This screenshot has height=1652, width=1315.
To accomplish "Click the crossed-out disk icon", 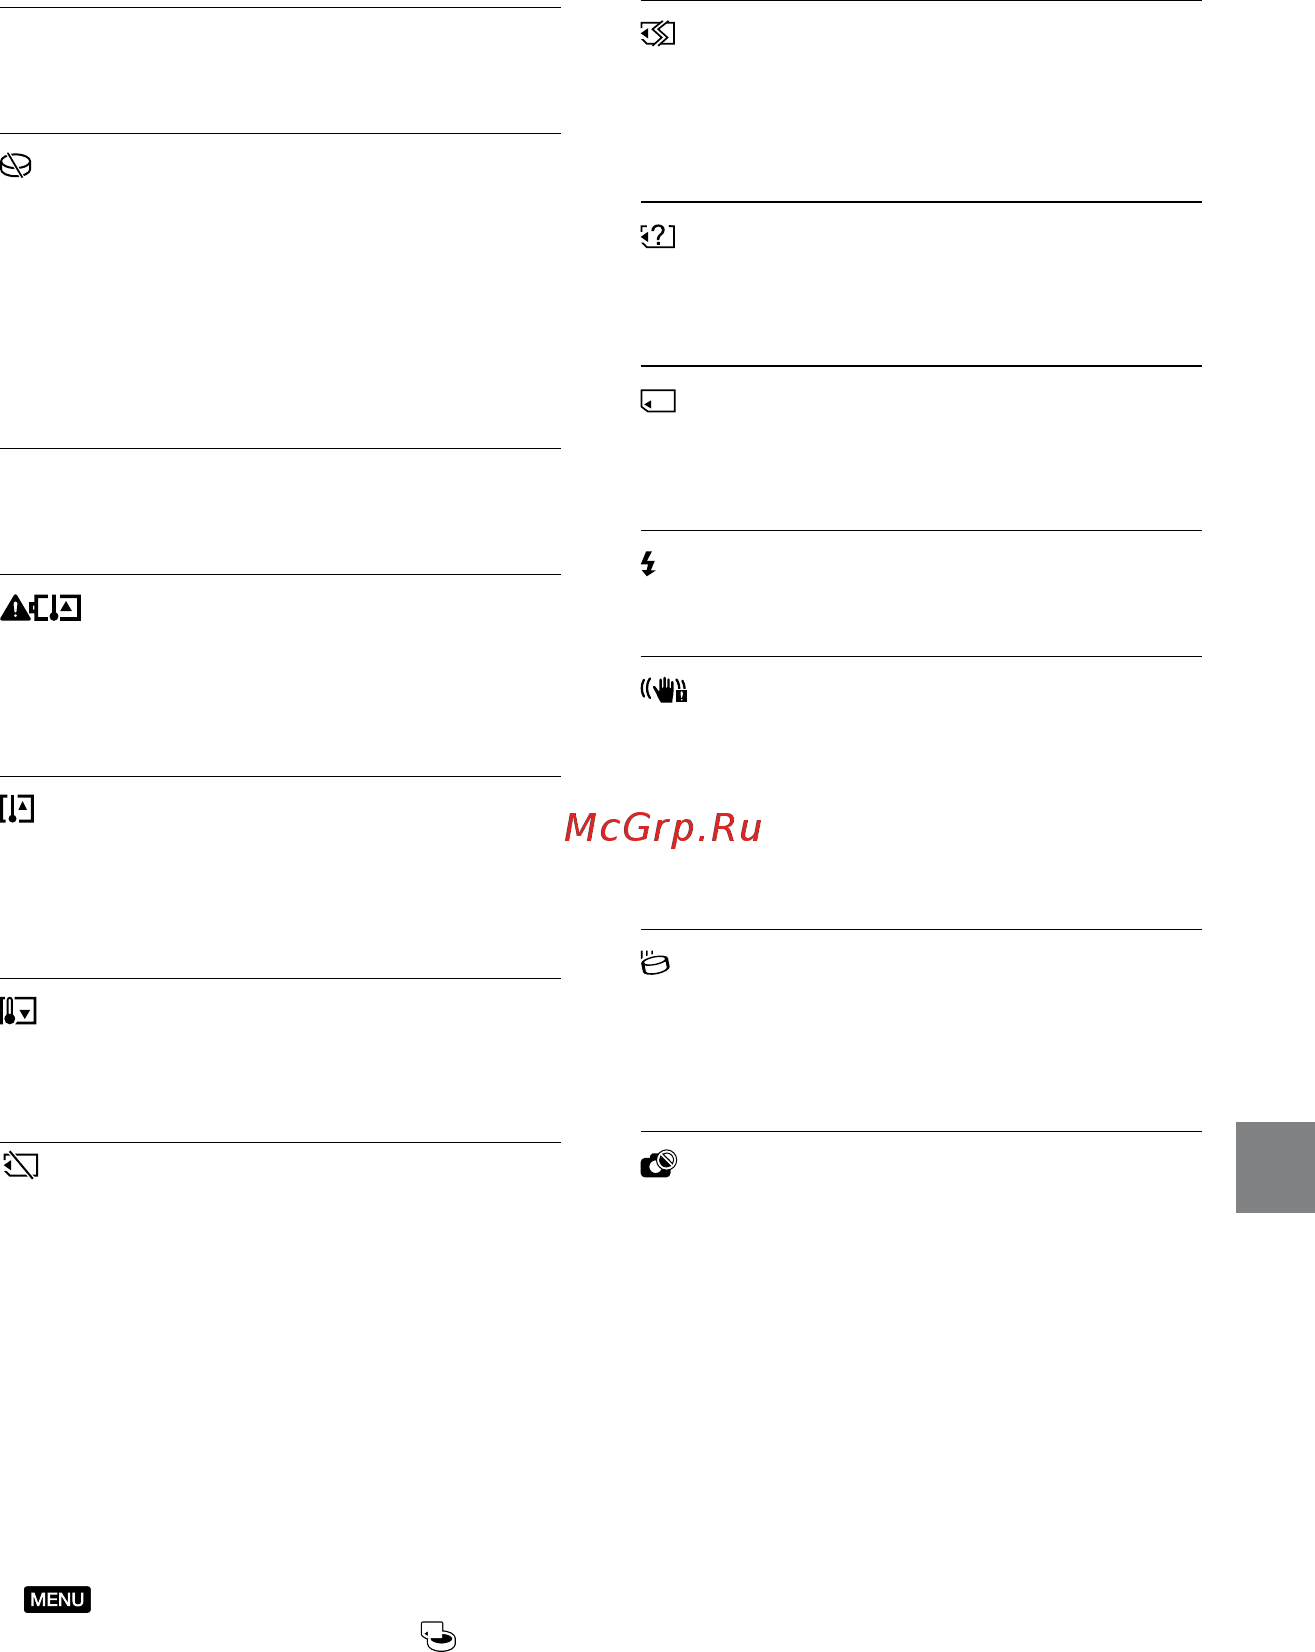I will tap(16, 166).
